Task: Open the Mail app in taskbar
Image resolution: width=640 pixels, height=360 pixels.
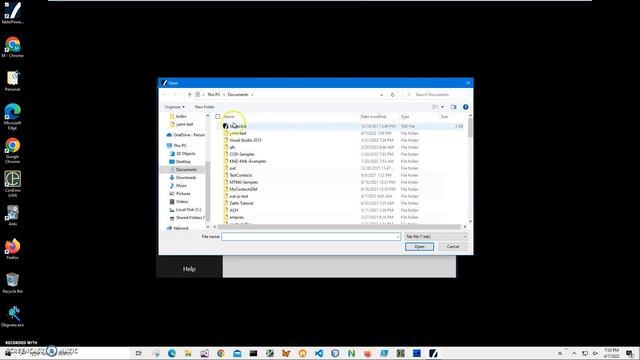Action: (x=237, y=353)
